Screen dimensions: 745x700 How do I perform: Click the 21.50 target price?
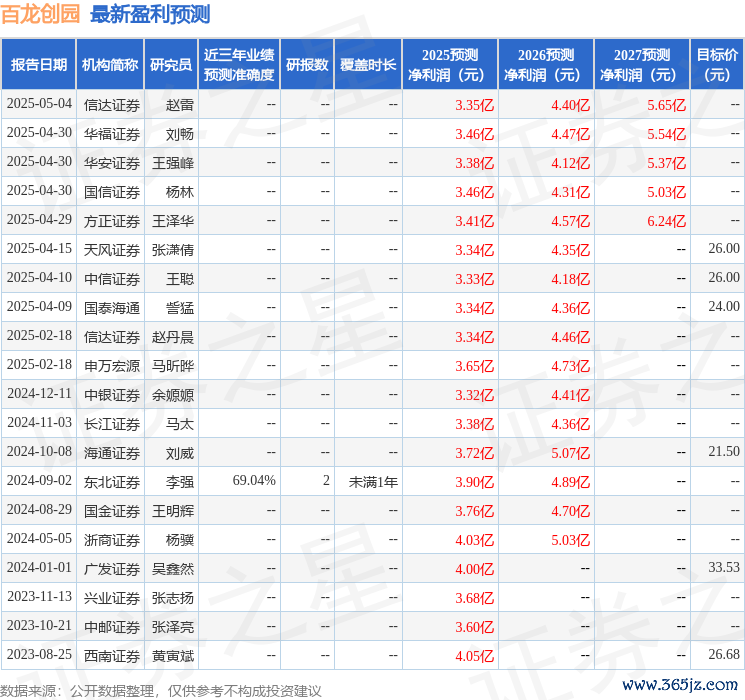click(x=724, y=451)
